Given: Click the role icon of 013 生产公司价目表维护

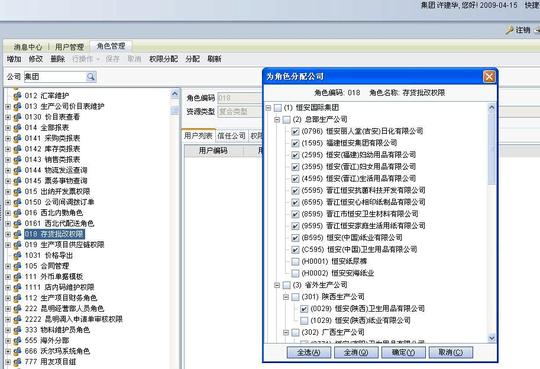Looking at the screenshot, I should tap(17, 107).
